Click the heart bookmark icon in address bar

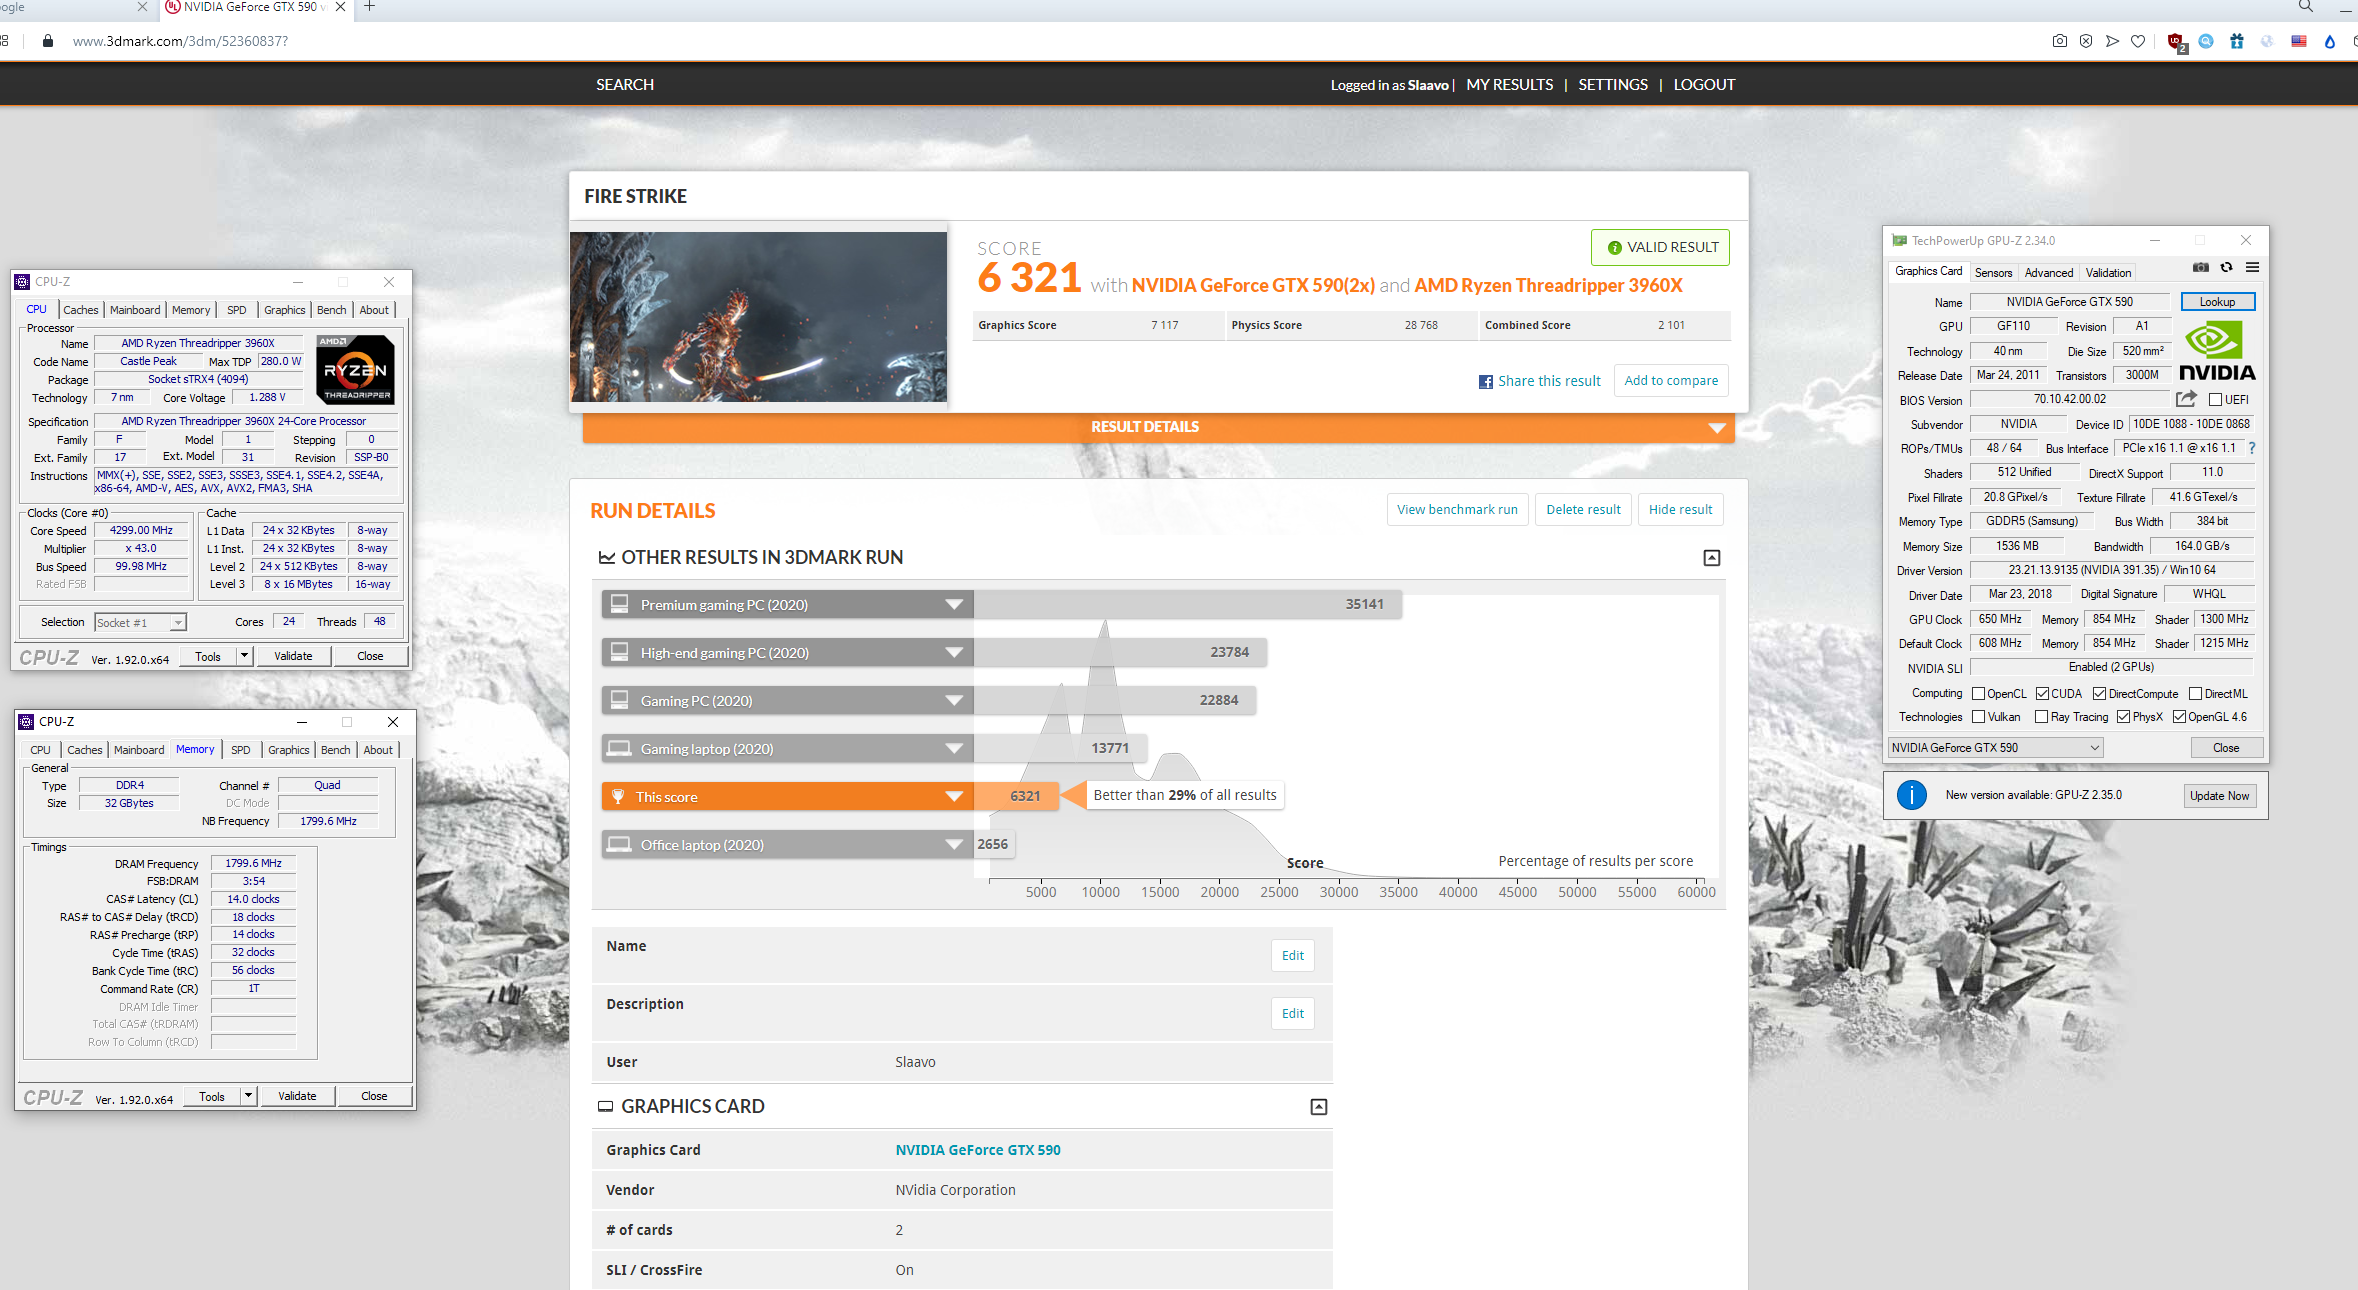point(2138,41)
